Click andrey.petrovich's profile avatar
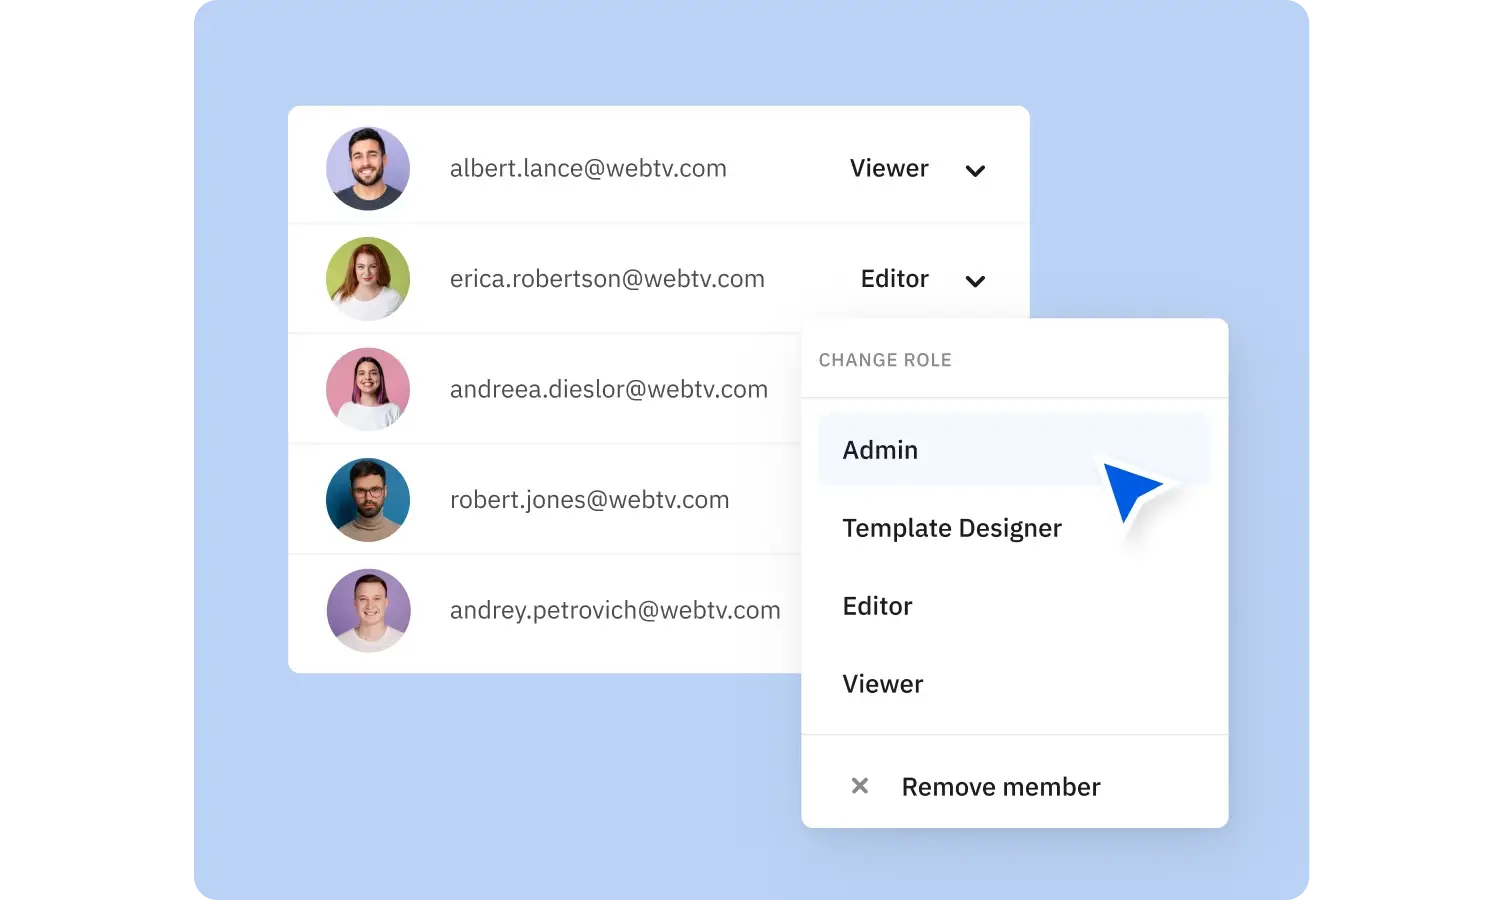 368,610
